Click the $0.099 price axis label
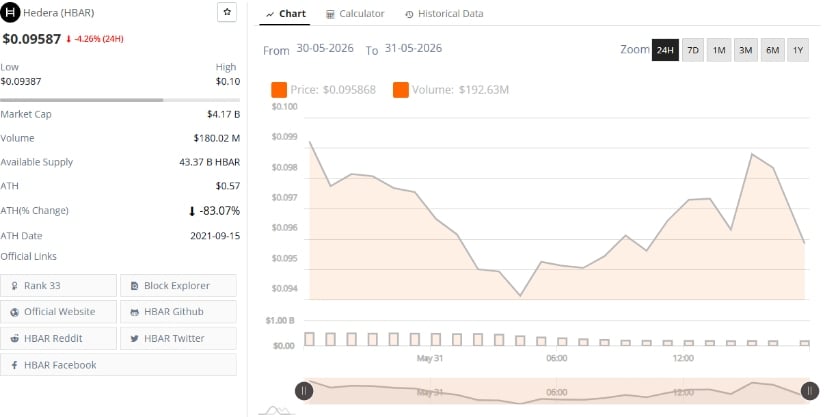The image size is (825, 417). [284, 137]
